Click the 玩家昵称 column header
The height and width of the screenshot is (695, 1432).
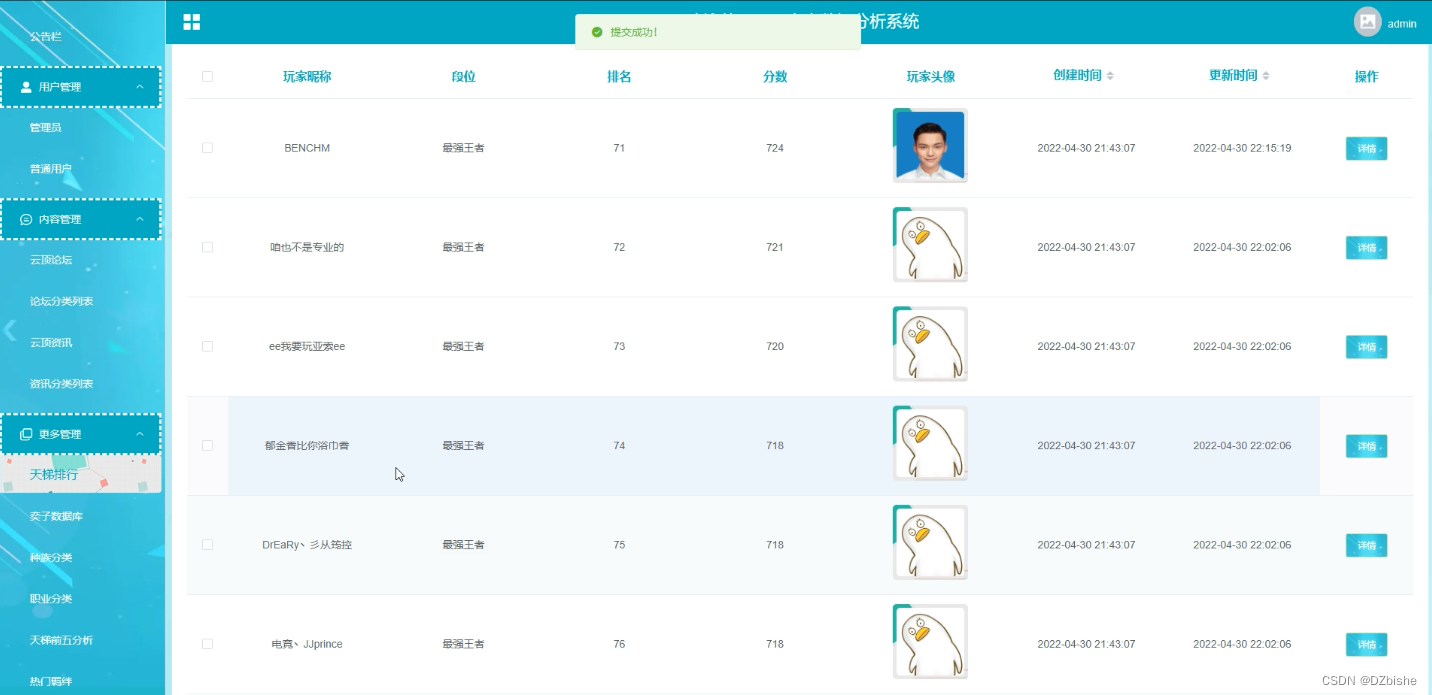pos(307,76)
